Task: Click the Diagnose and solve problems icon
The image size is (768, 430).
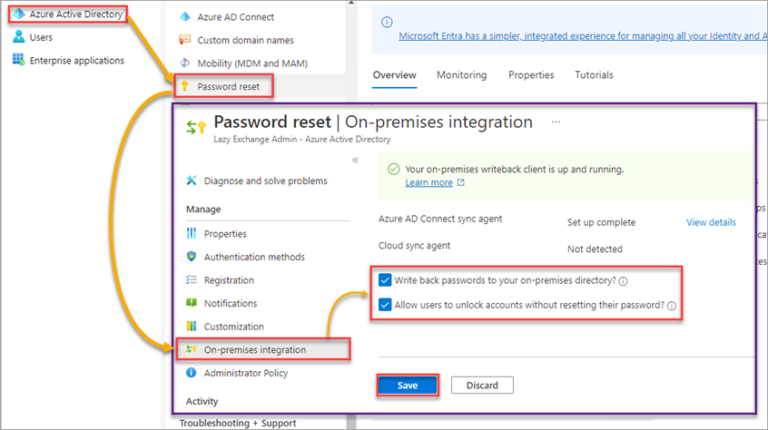Action: (192, 181)
